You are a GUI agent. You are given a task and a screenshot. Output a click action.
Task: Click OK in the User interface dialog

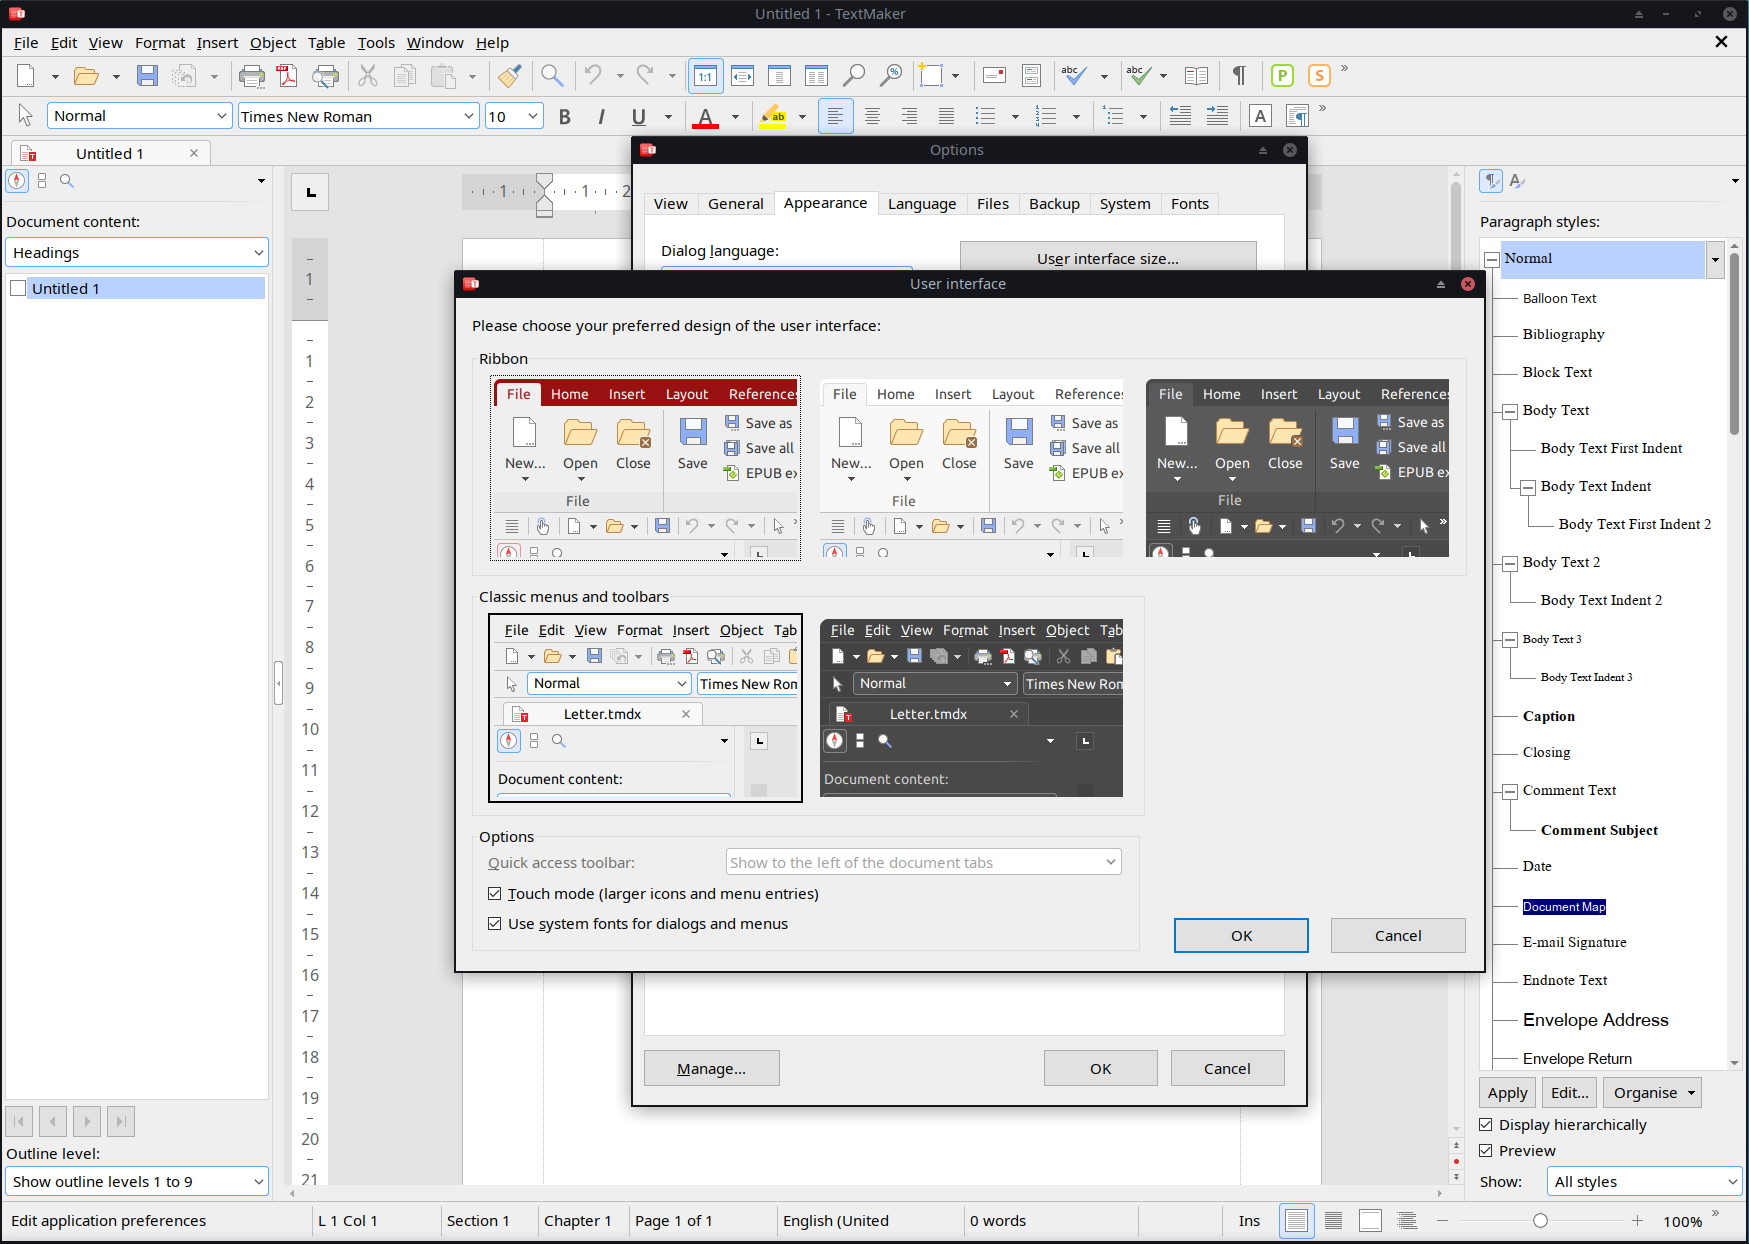pos(1241,936)
